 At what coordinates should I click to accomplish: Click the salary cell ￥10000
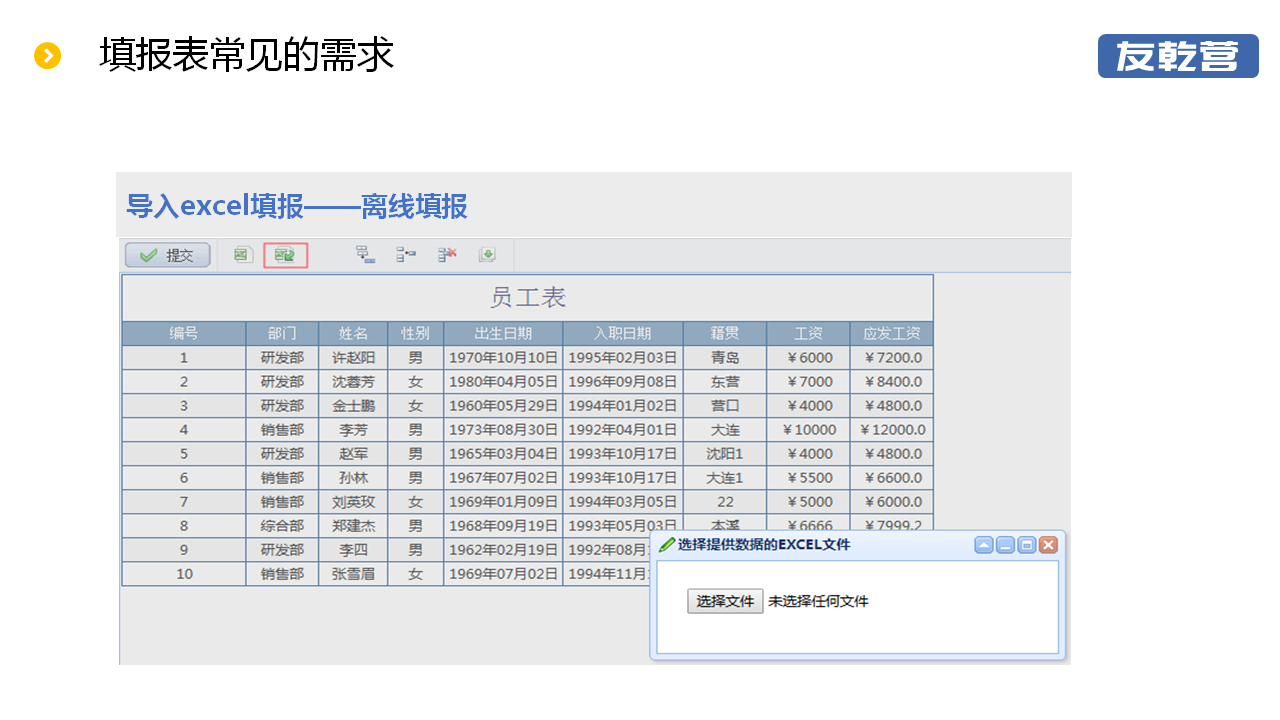(x=808, y=430)
